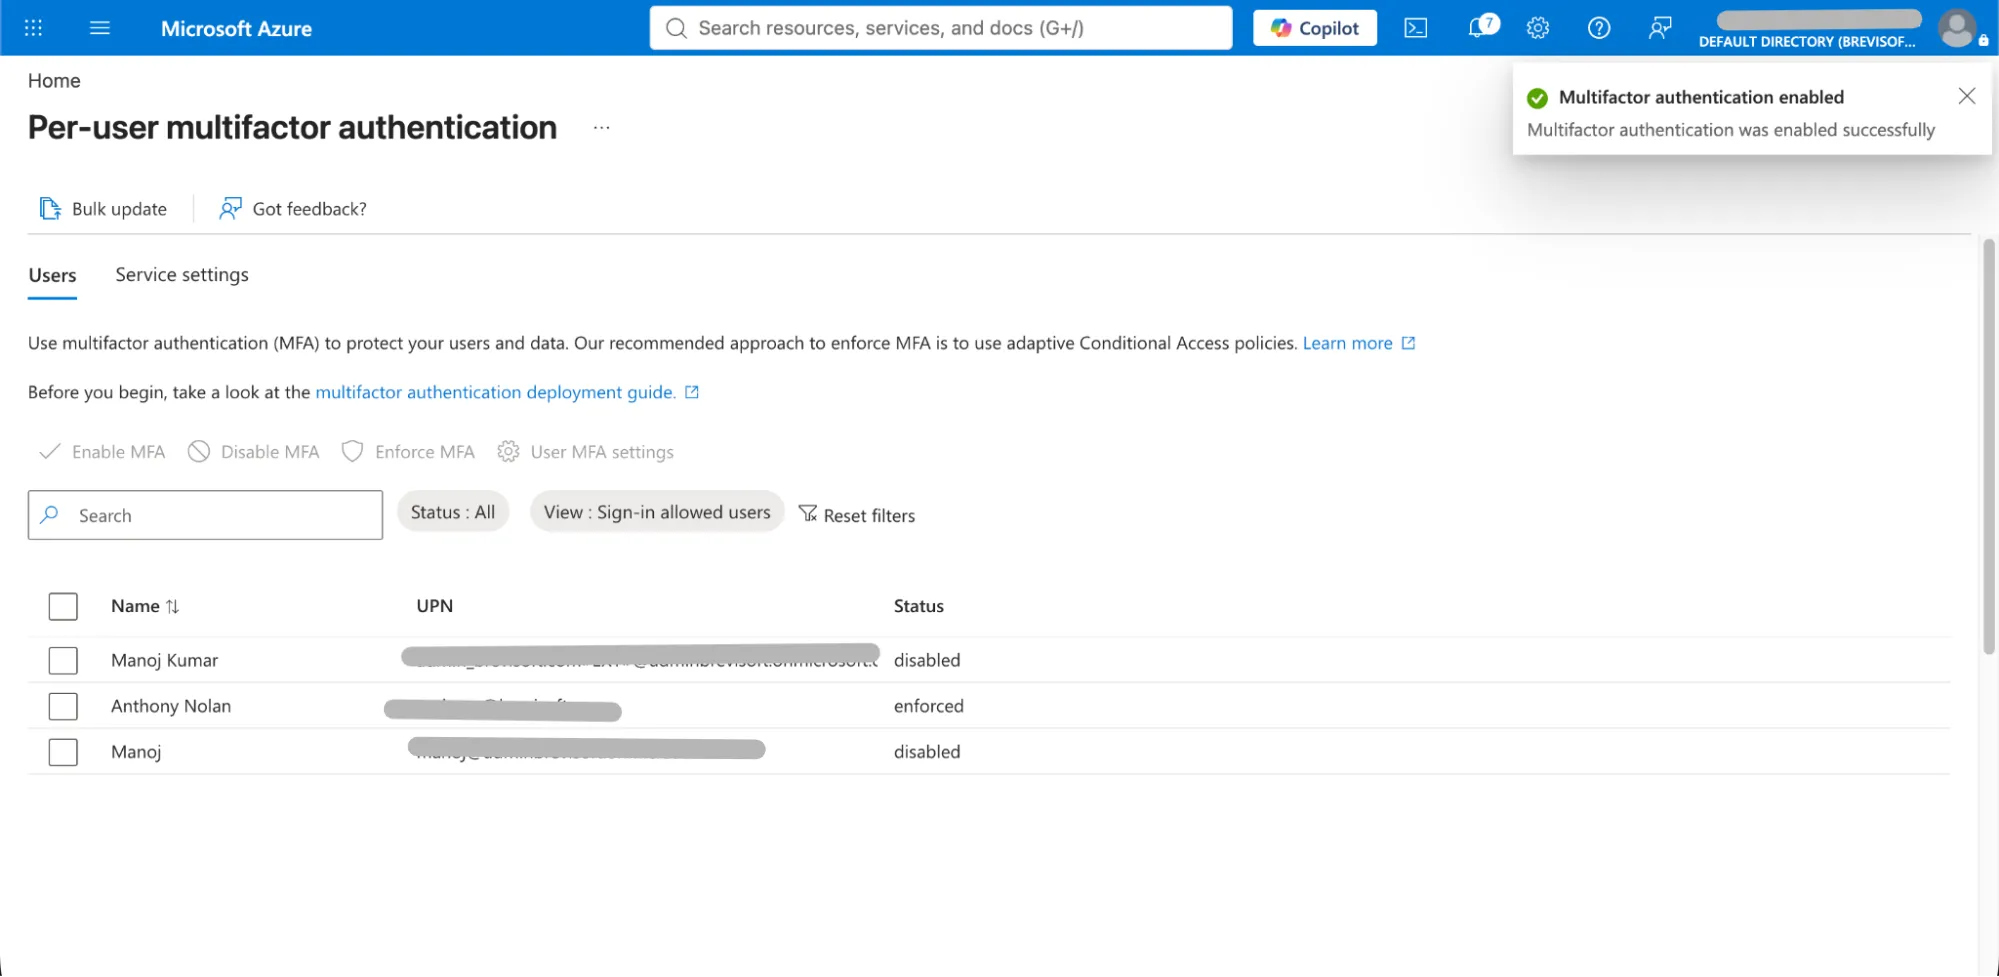Click the Default Directory account label
This screenshot has height=977, width=1999.
pos(1807,42)
